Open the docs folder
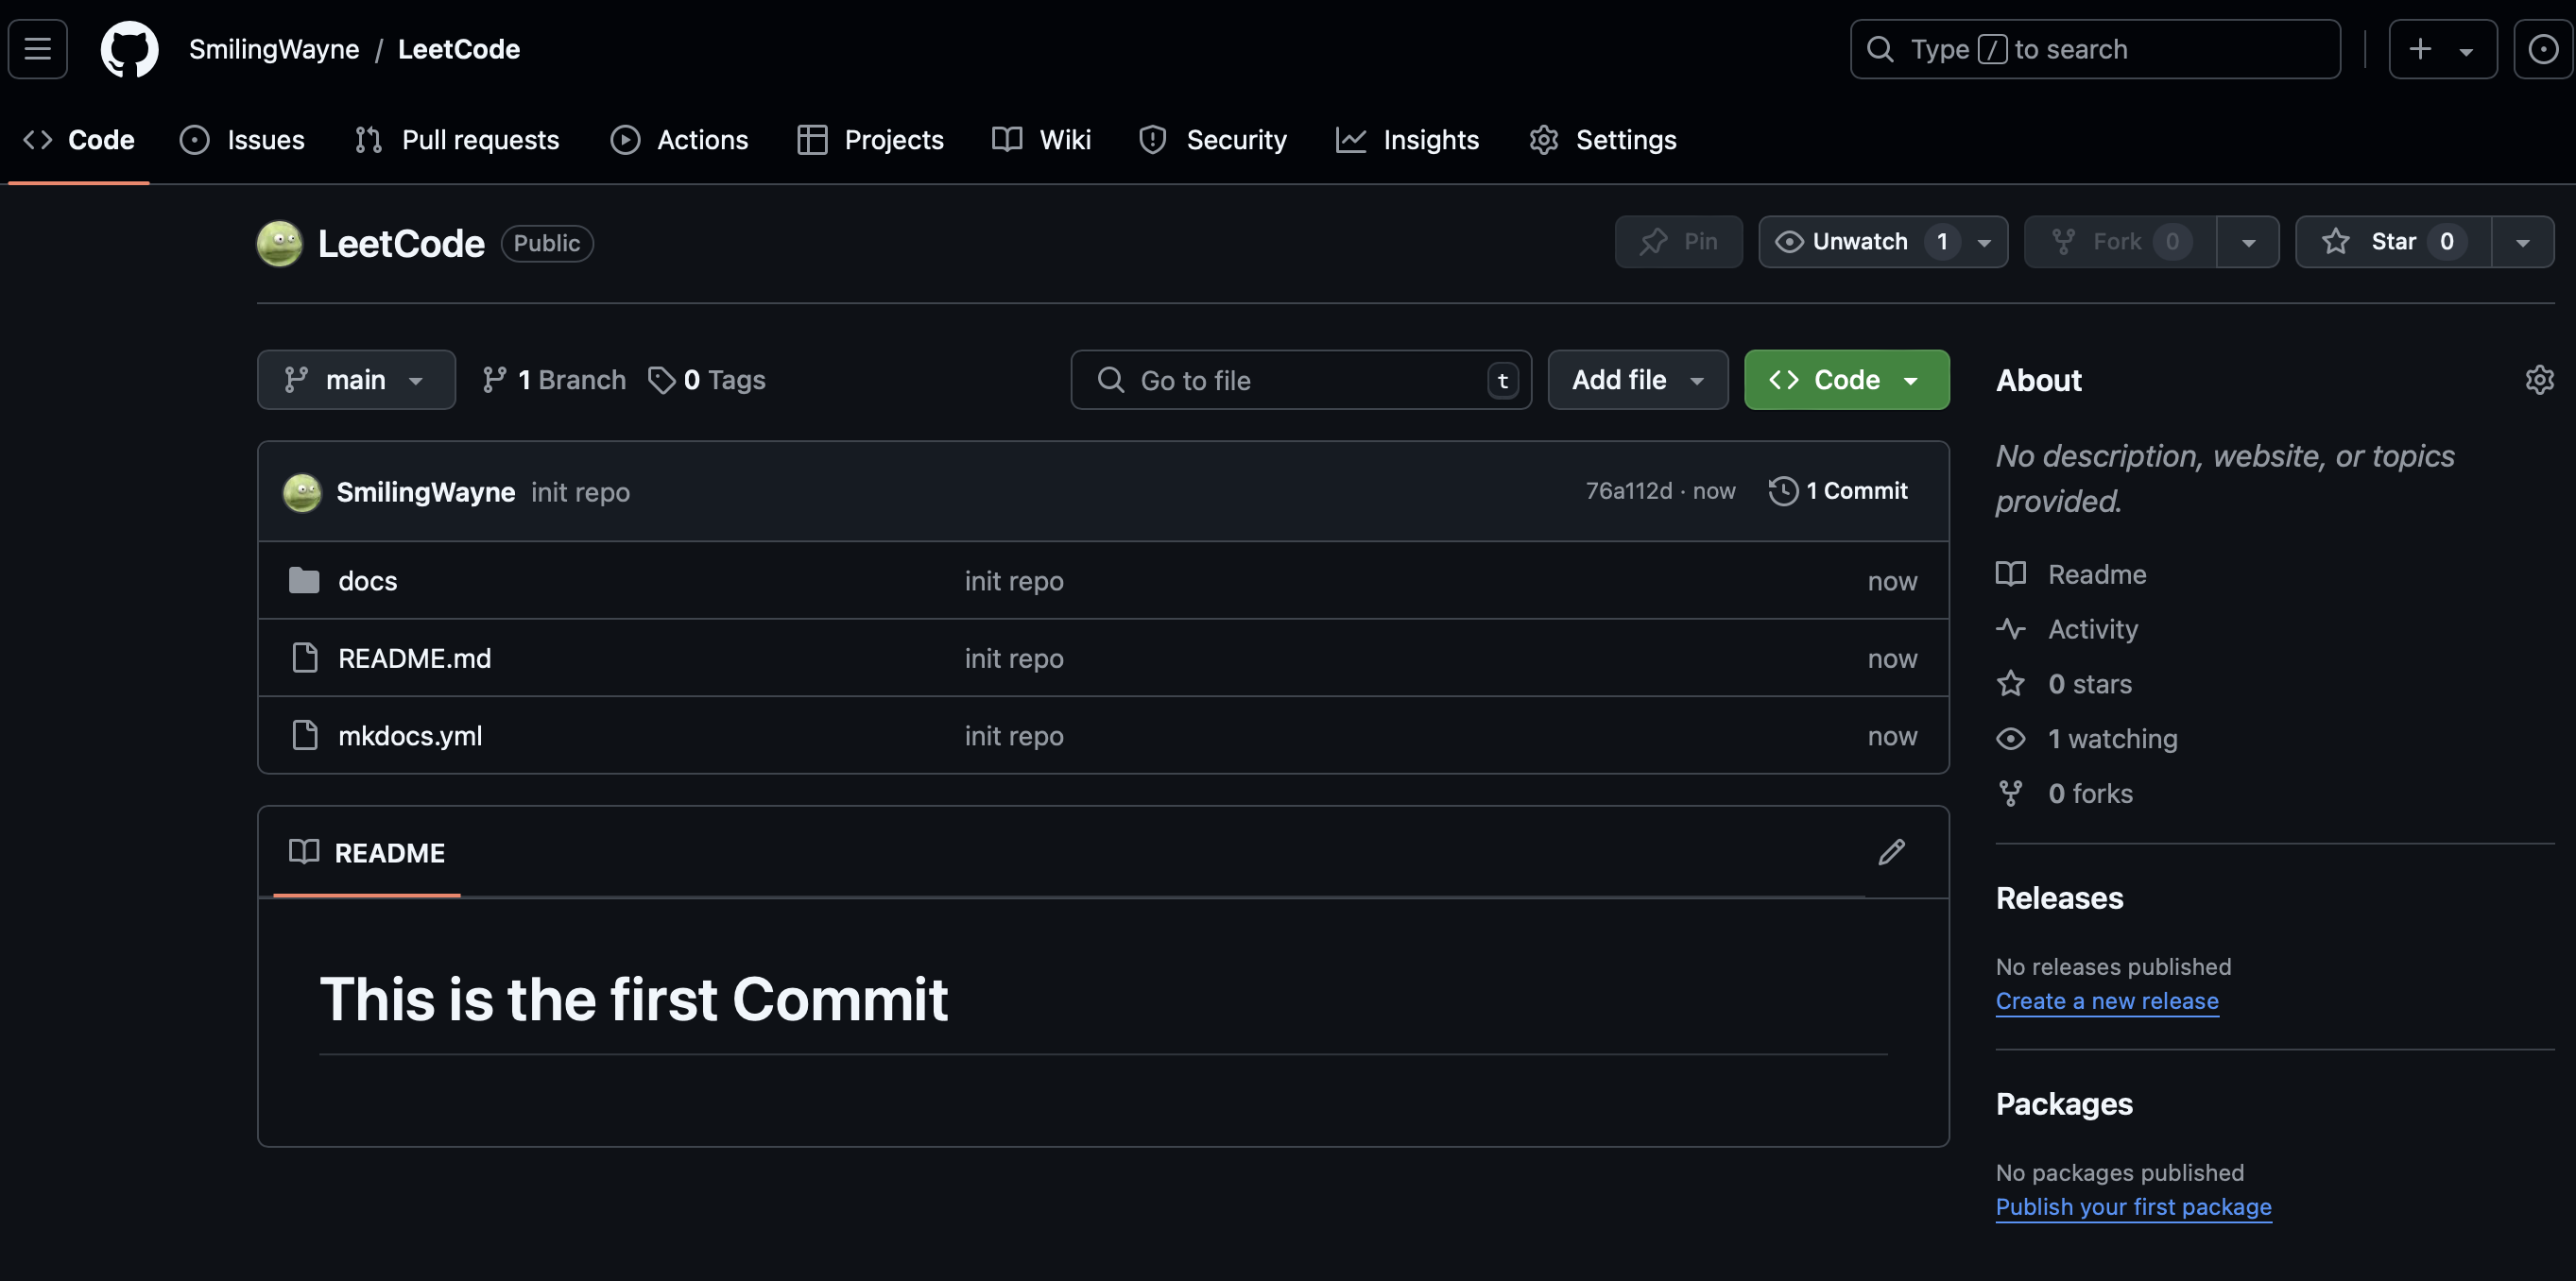Viewport: 2576px width, 1281px height. point(367,581)
